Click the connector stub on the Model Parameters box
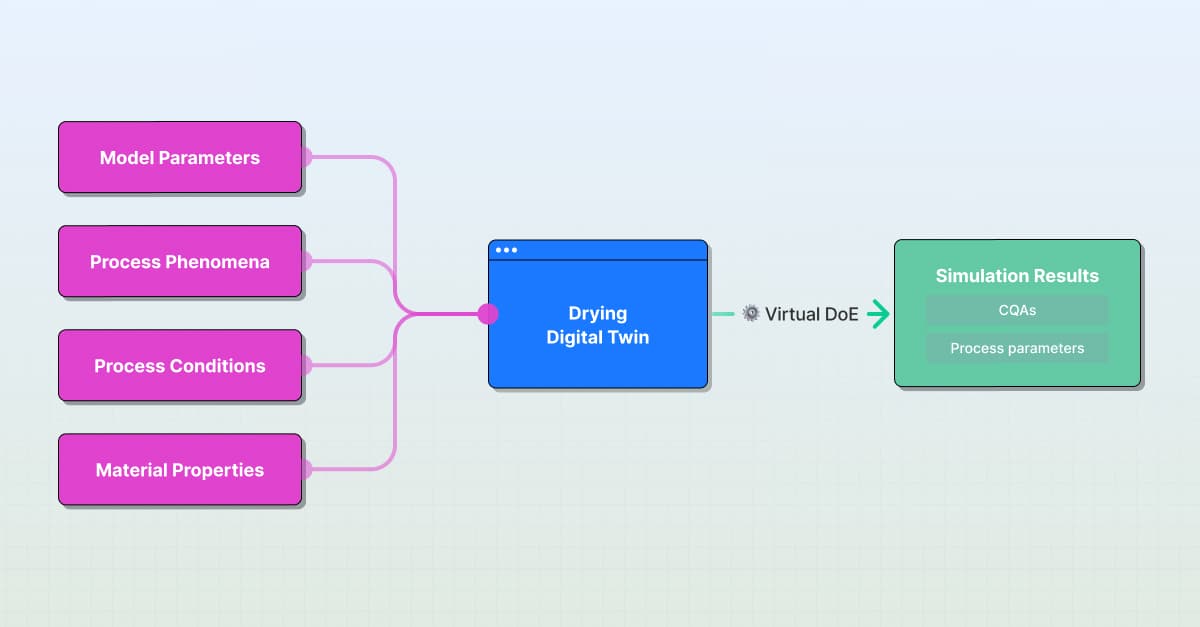 point(310,157)
